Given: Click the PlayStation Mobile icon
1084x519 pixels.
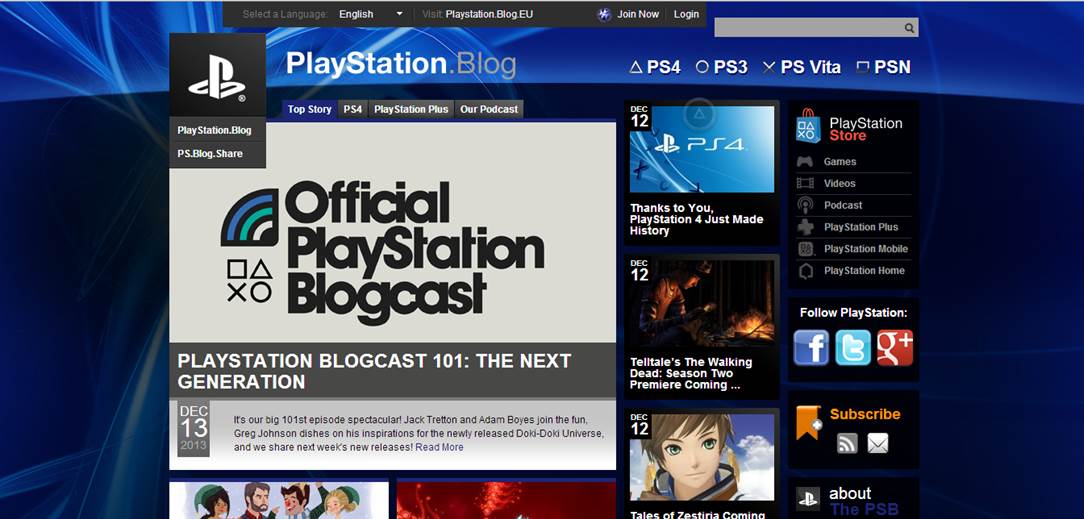Looking at the screenshot, I should tap(805, 249).
